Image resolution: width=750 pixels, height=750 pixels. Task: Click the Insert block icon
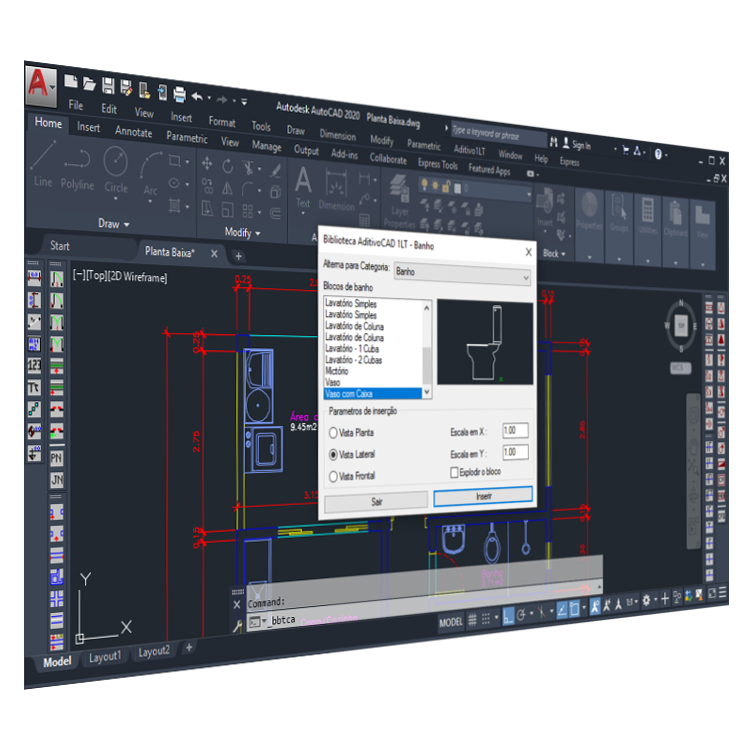point(545,207)
